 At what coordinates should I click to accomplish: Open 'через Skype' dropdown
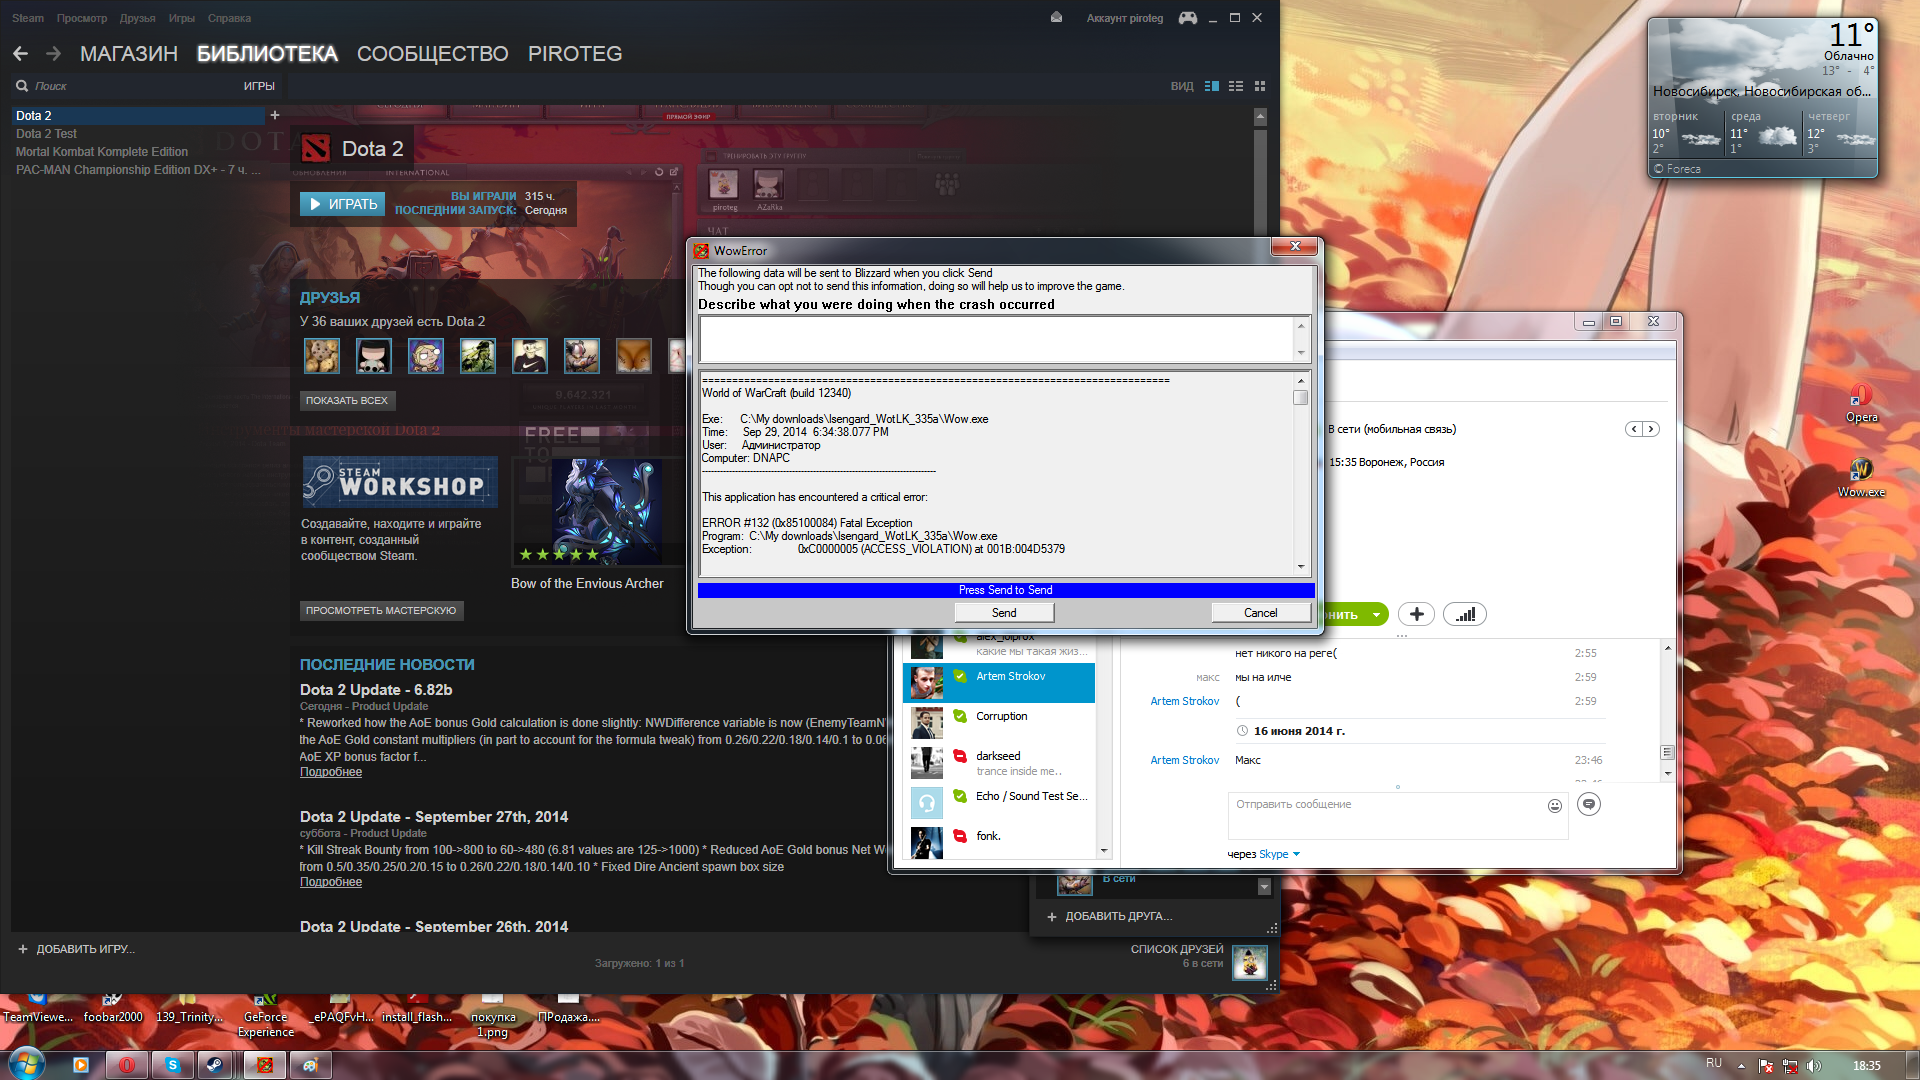pyautogui.click(x=1264, y=854)
